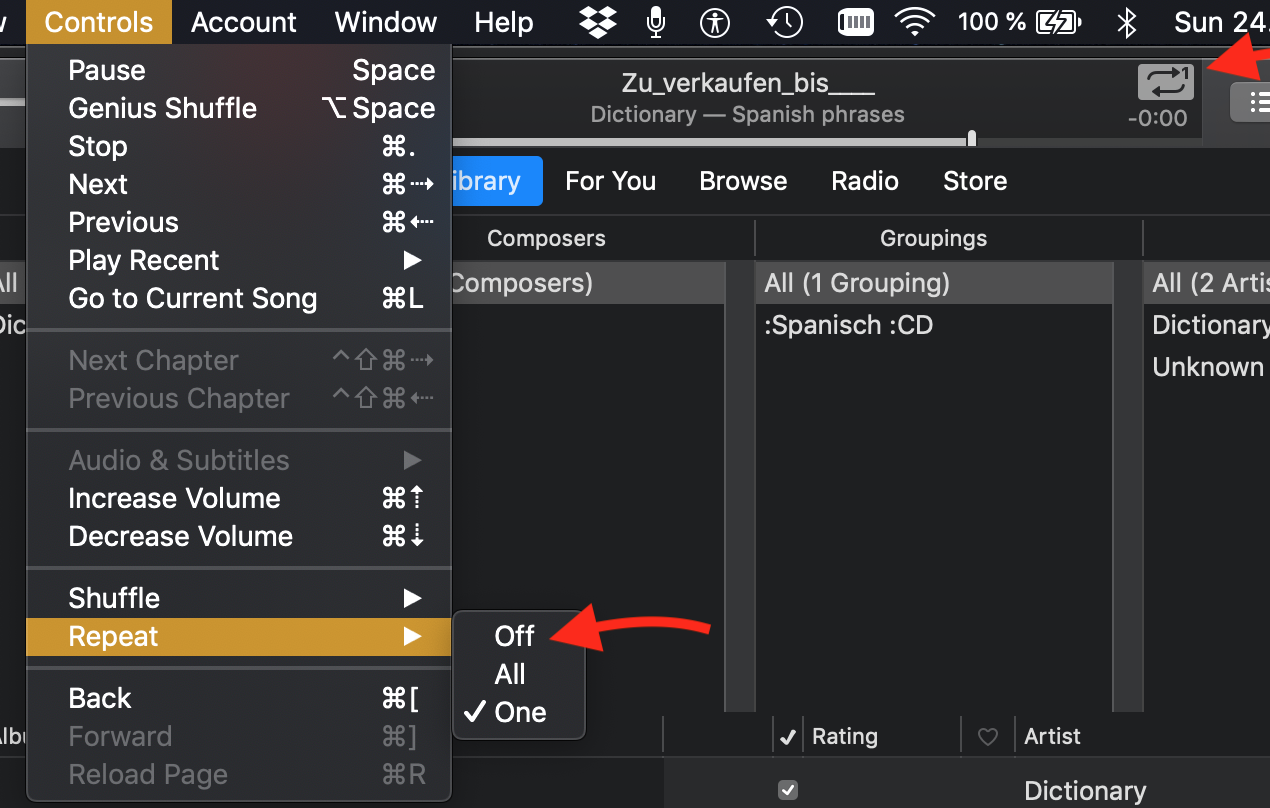Click the Bluetooth menu bar icon
The height and width of the screenshot is (808, 1270).
point(1127,21)
